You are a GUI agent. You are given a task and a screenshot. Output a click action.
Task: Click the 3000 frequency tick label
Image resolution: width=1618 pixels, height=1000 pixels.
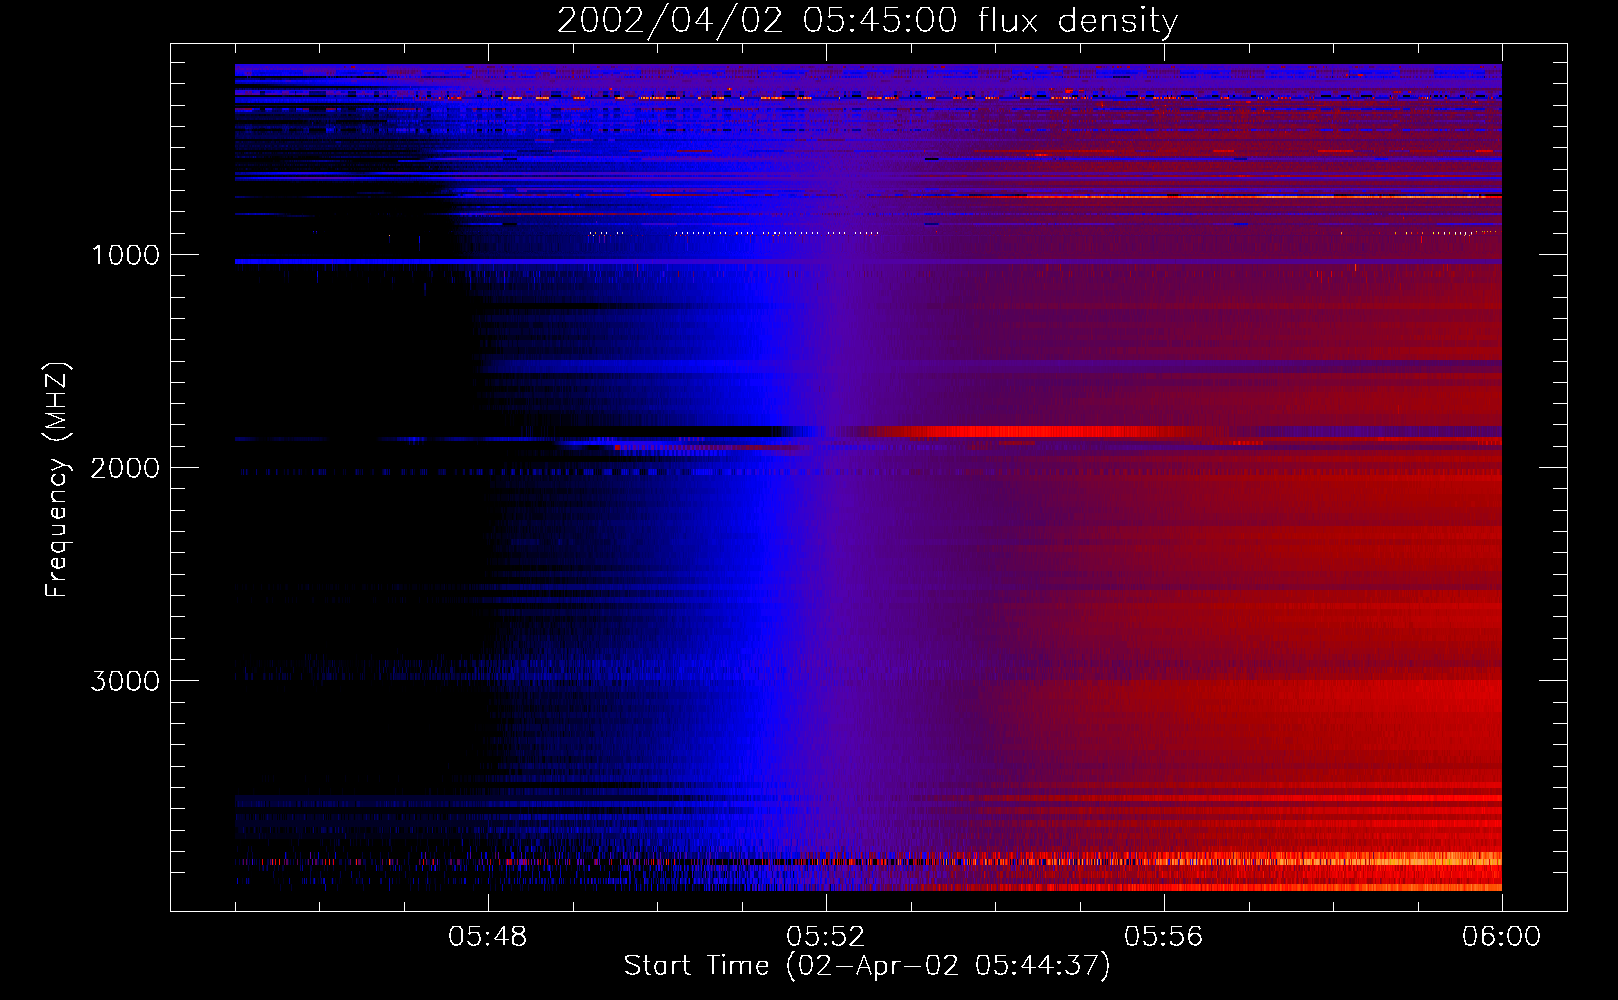(125, 681)
